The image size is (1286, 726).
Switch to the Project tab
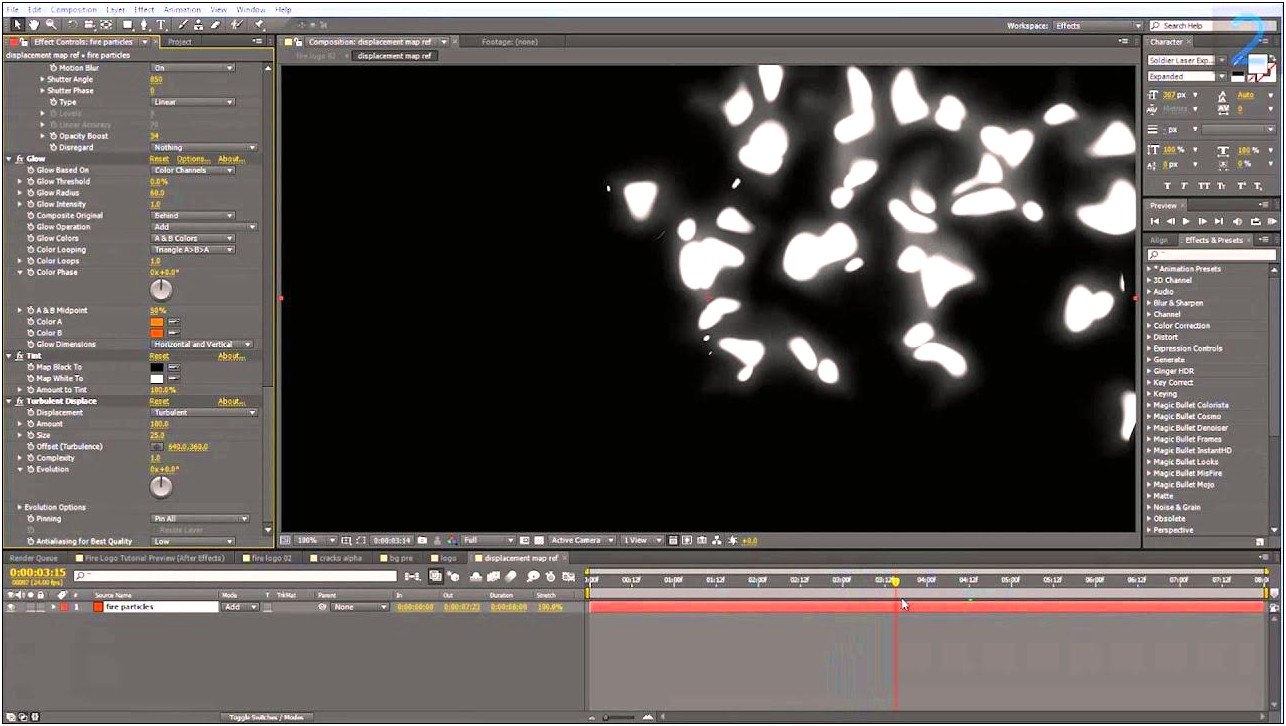pos(180,42)
